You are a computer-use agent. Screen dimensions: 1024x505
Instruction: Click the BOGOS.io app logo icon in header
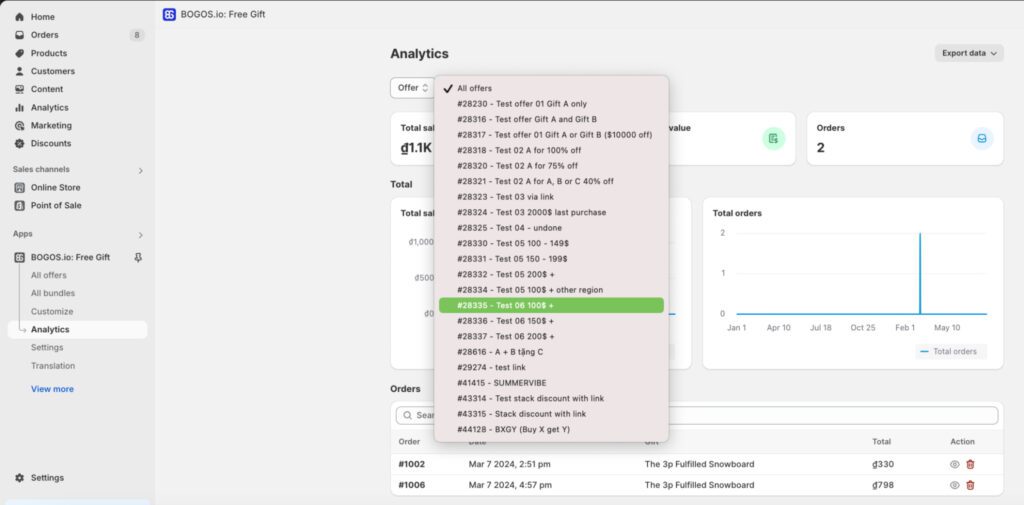tap(169, 15)
